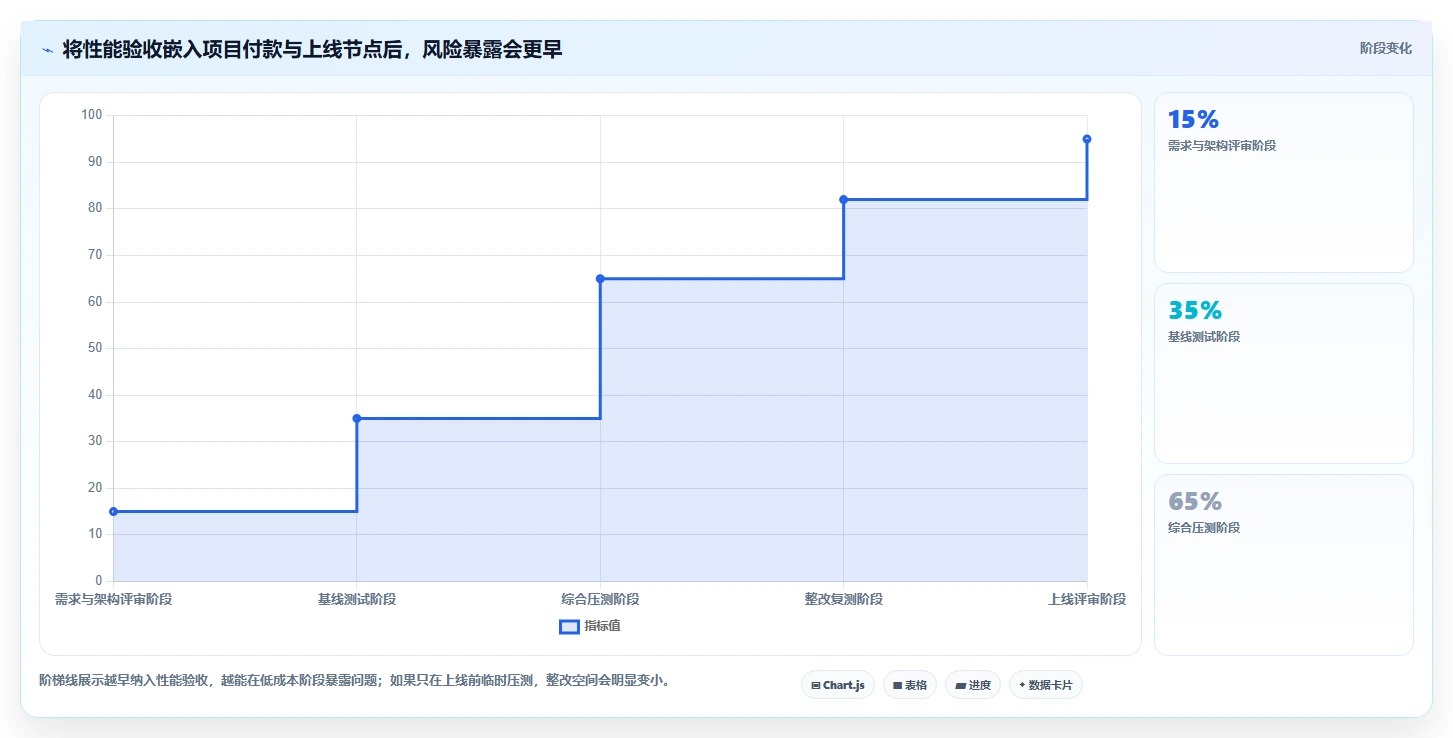Screen dimensions: 1453x738
Task: Open the 15% 需求与架构评审阶段 card
Action: tap(1284, 183)
